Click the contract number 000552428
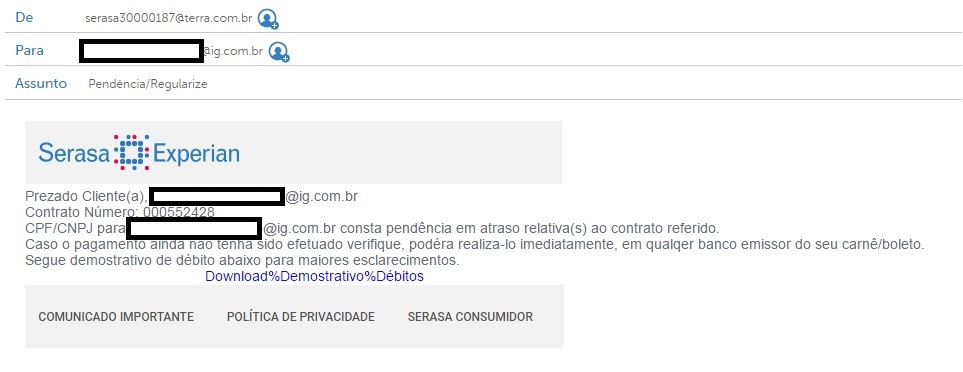 [x=179, y=212]
